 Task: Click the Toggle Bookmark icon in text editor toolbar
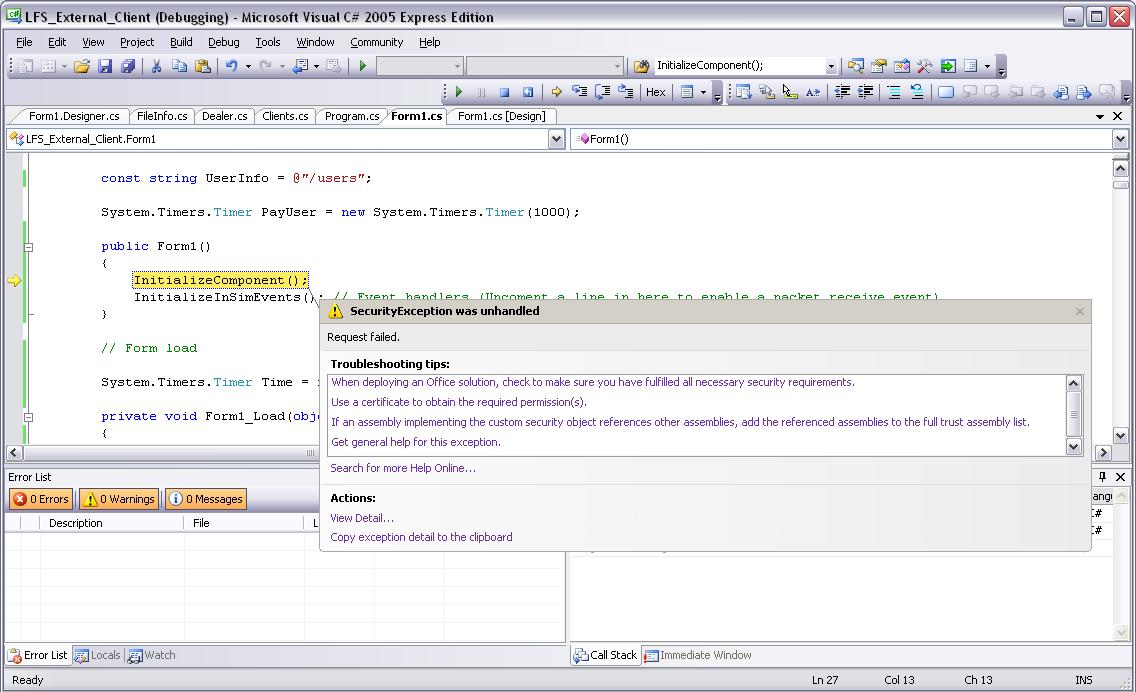click(946, 92)
